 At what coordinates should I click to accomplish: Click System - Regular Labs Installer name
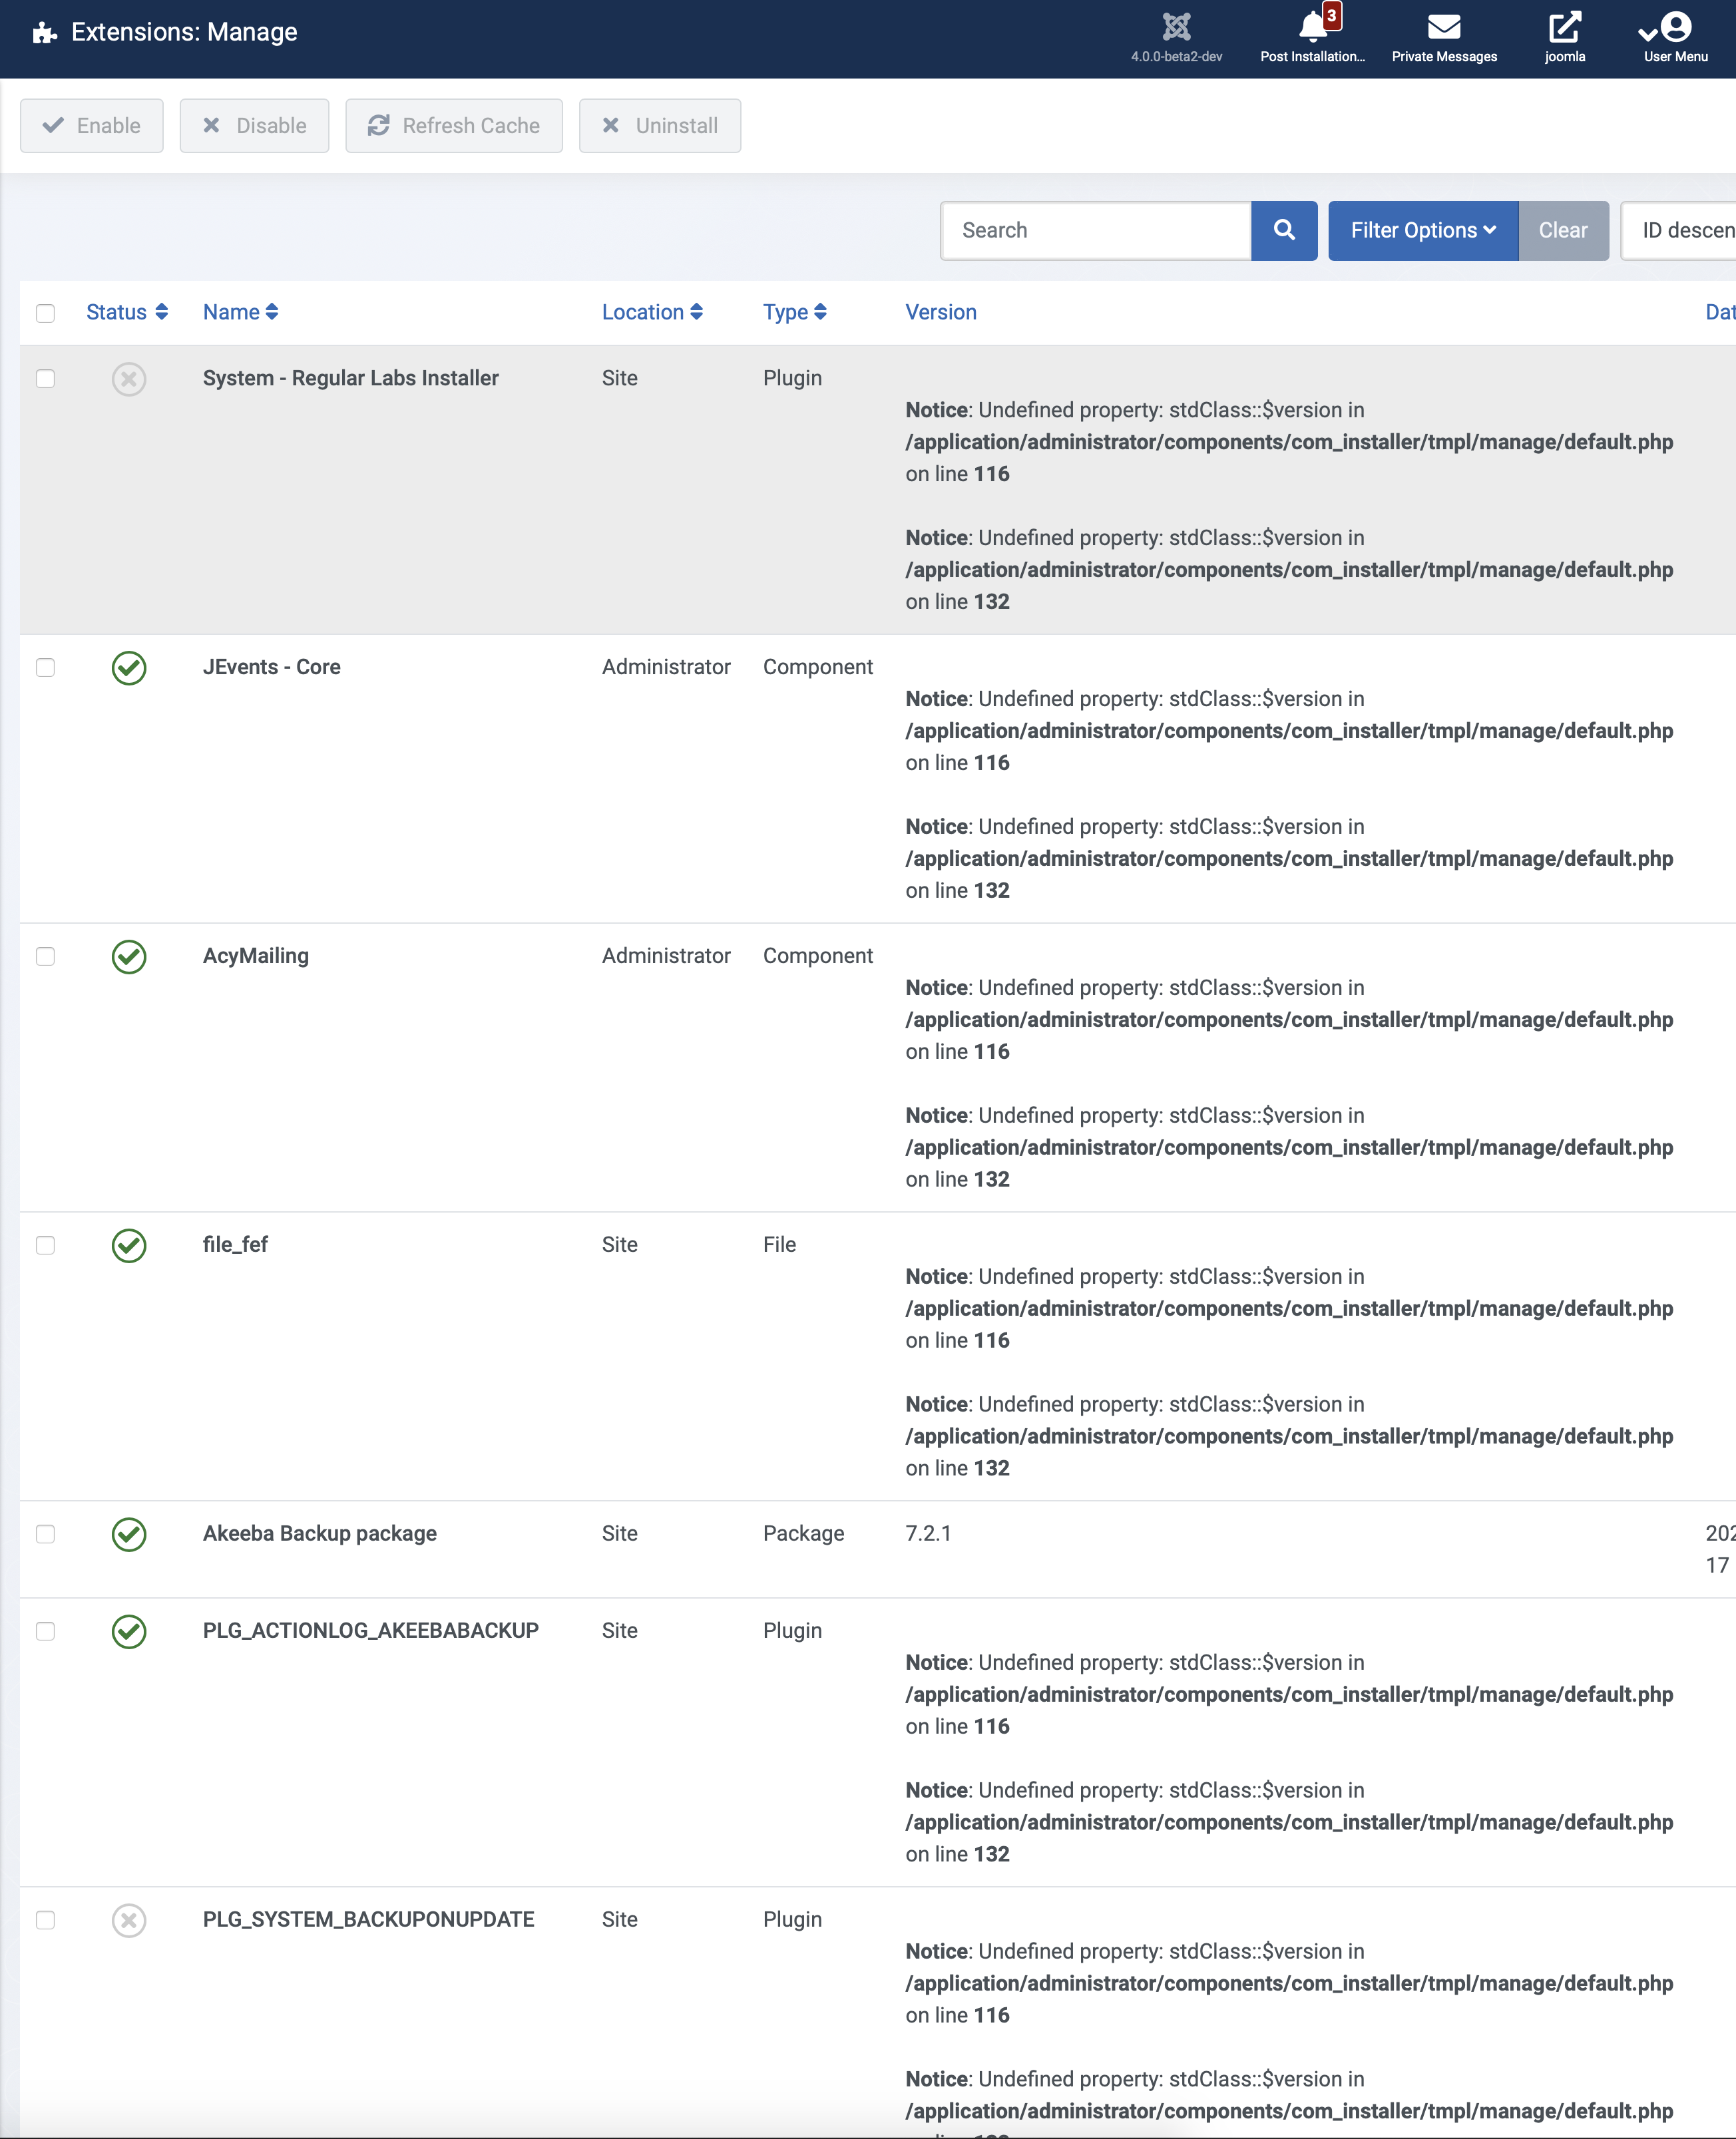click(x=351, y=378)
